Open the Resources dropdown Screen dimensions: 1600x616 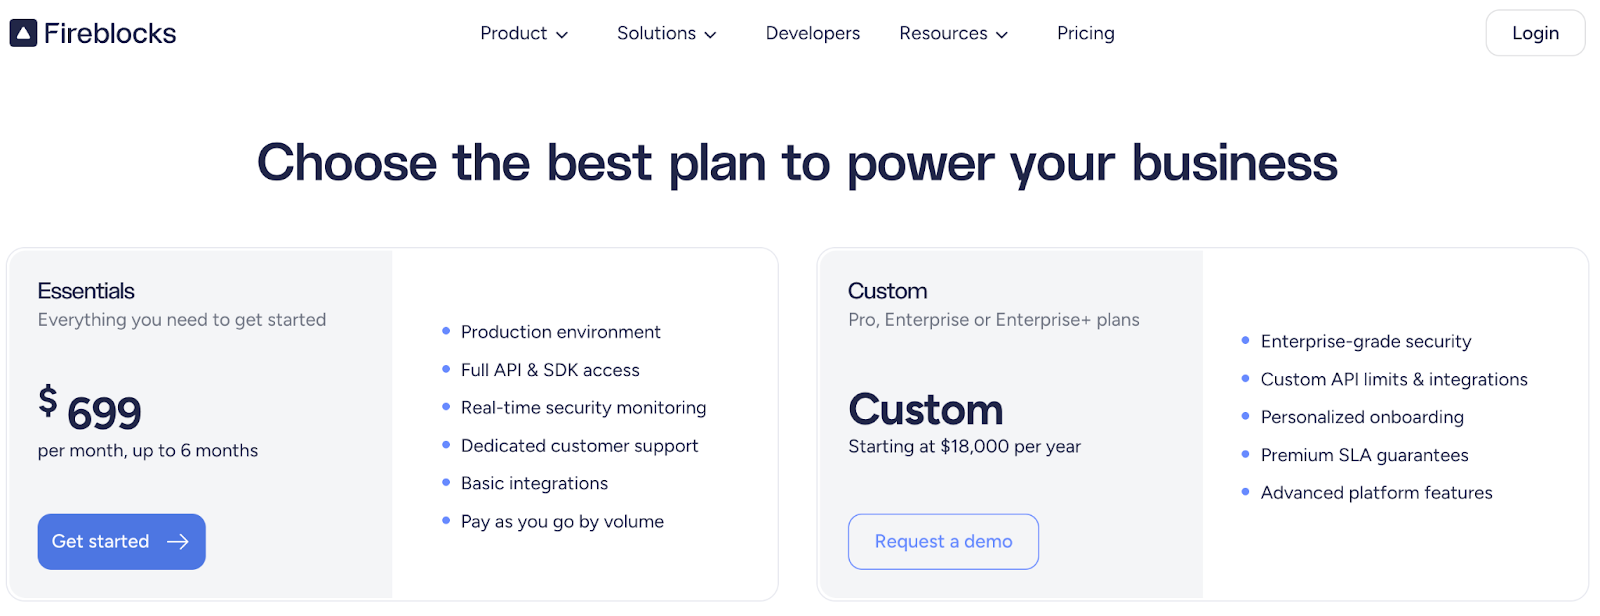(x=953, y=33)
